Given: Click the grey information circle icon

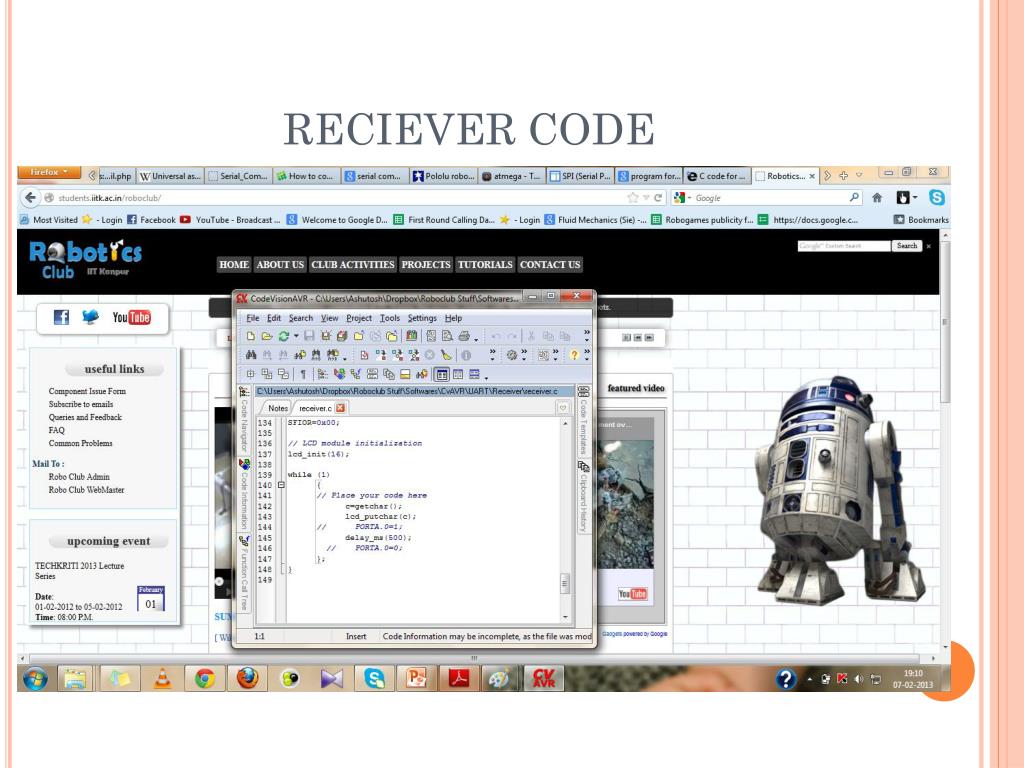Looking at the screenshot, I should [466, 355].
